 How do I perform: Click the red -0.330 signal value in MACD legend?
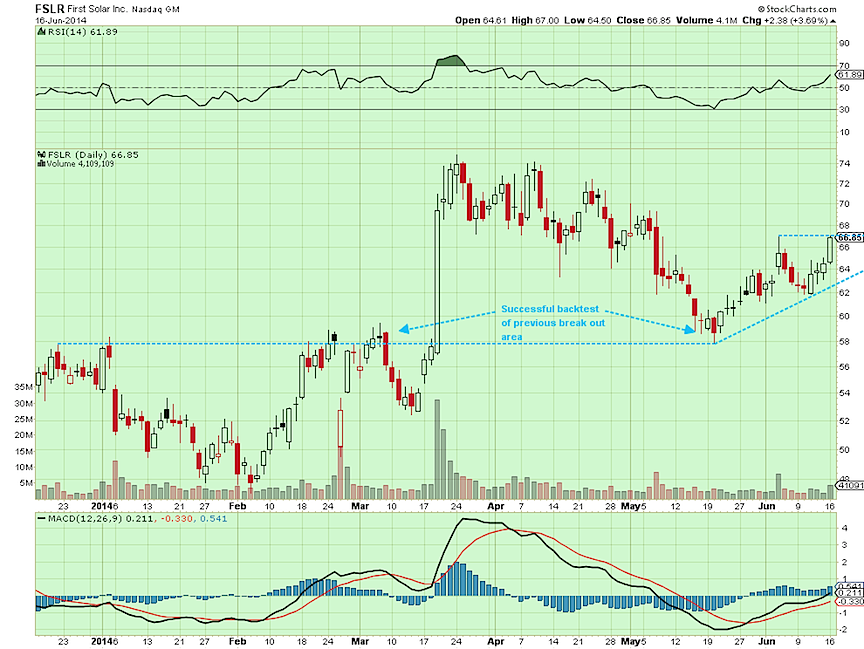tap(176, 519)
